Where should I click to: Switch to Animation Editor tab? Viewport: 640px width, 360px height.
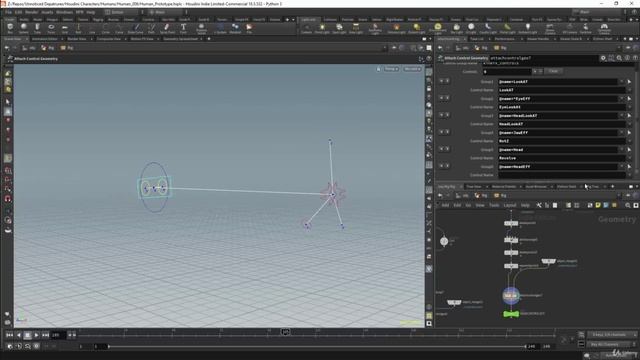coord(45,39)
